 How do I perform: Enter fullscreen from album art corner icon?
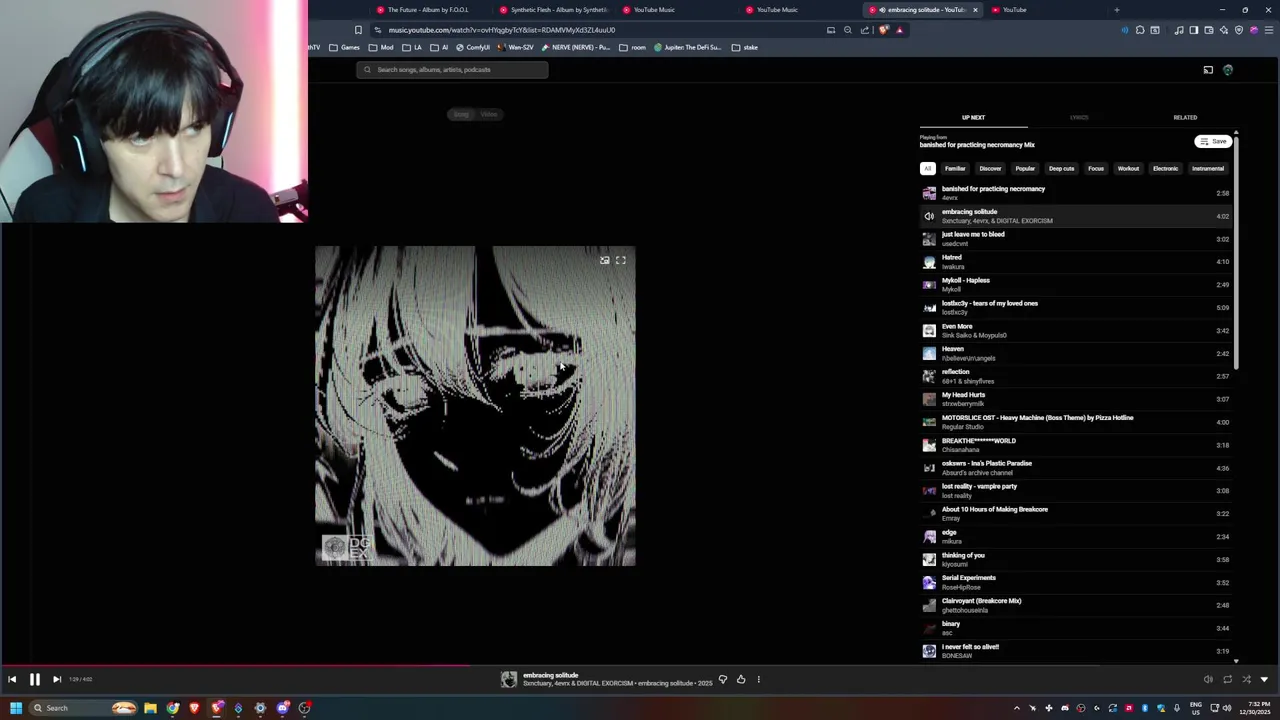621,260
